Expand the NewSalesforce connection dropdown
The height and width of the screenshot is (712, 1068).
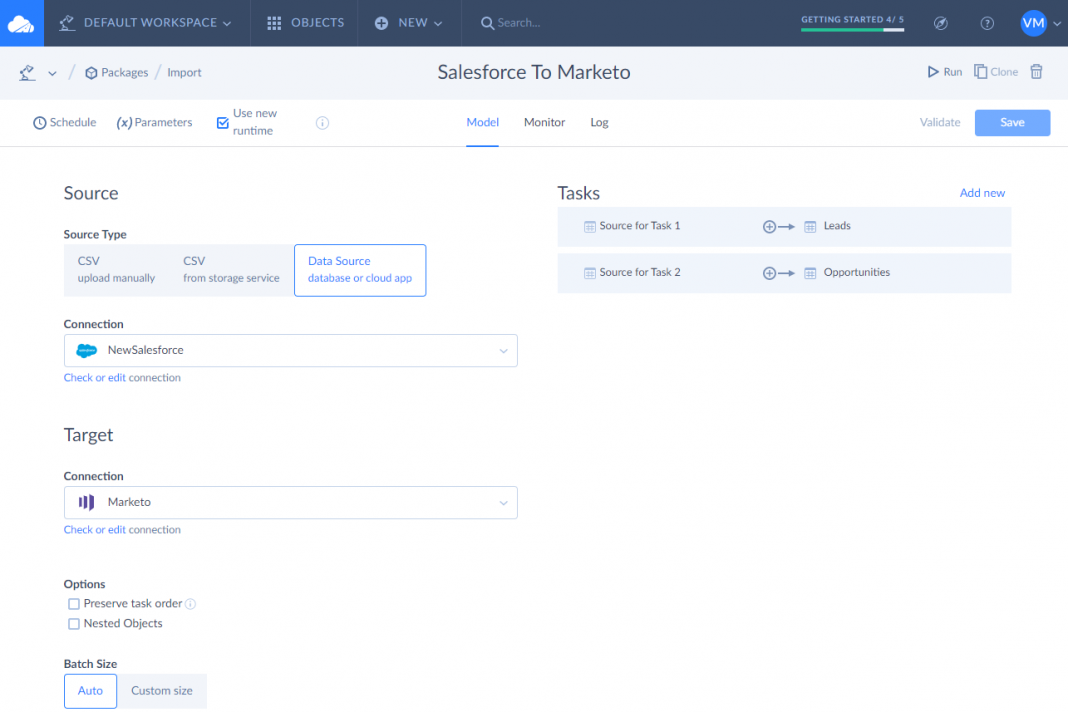coord(504,351)
